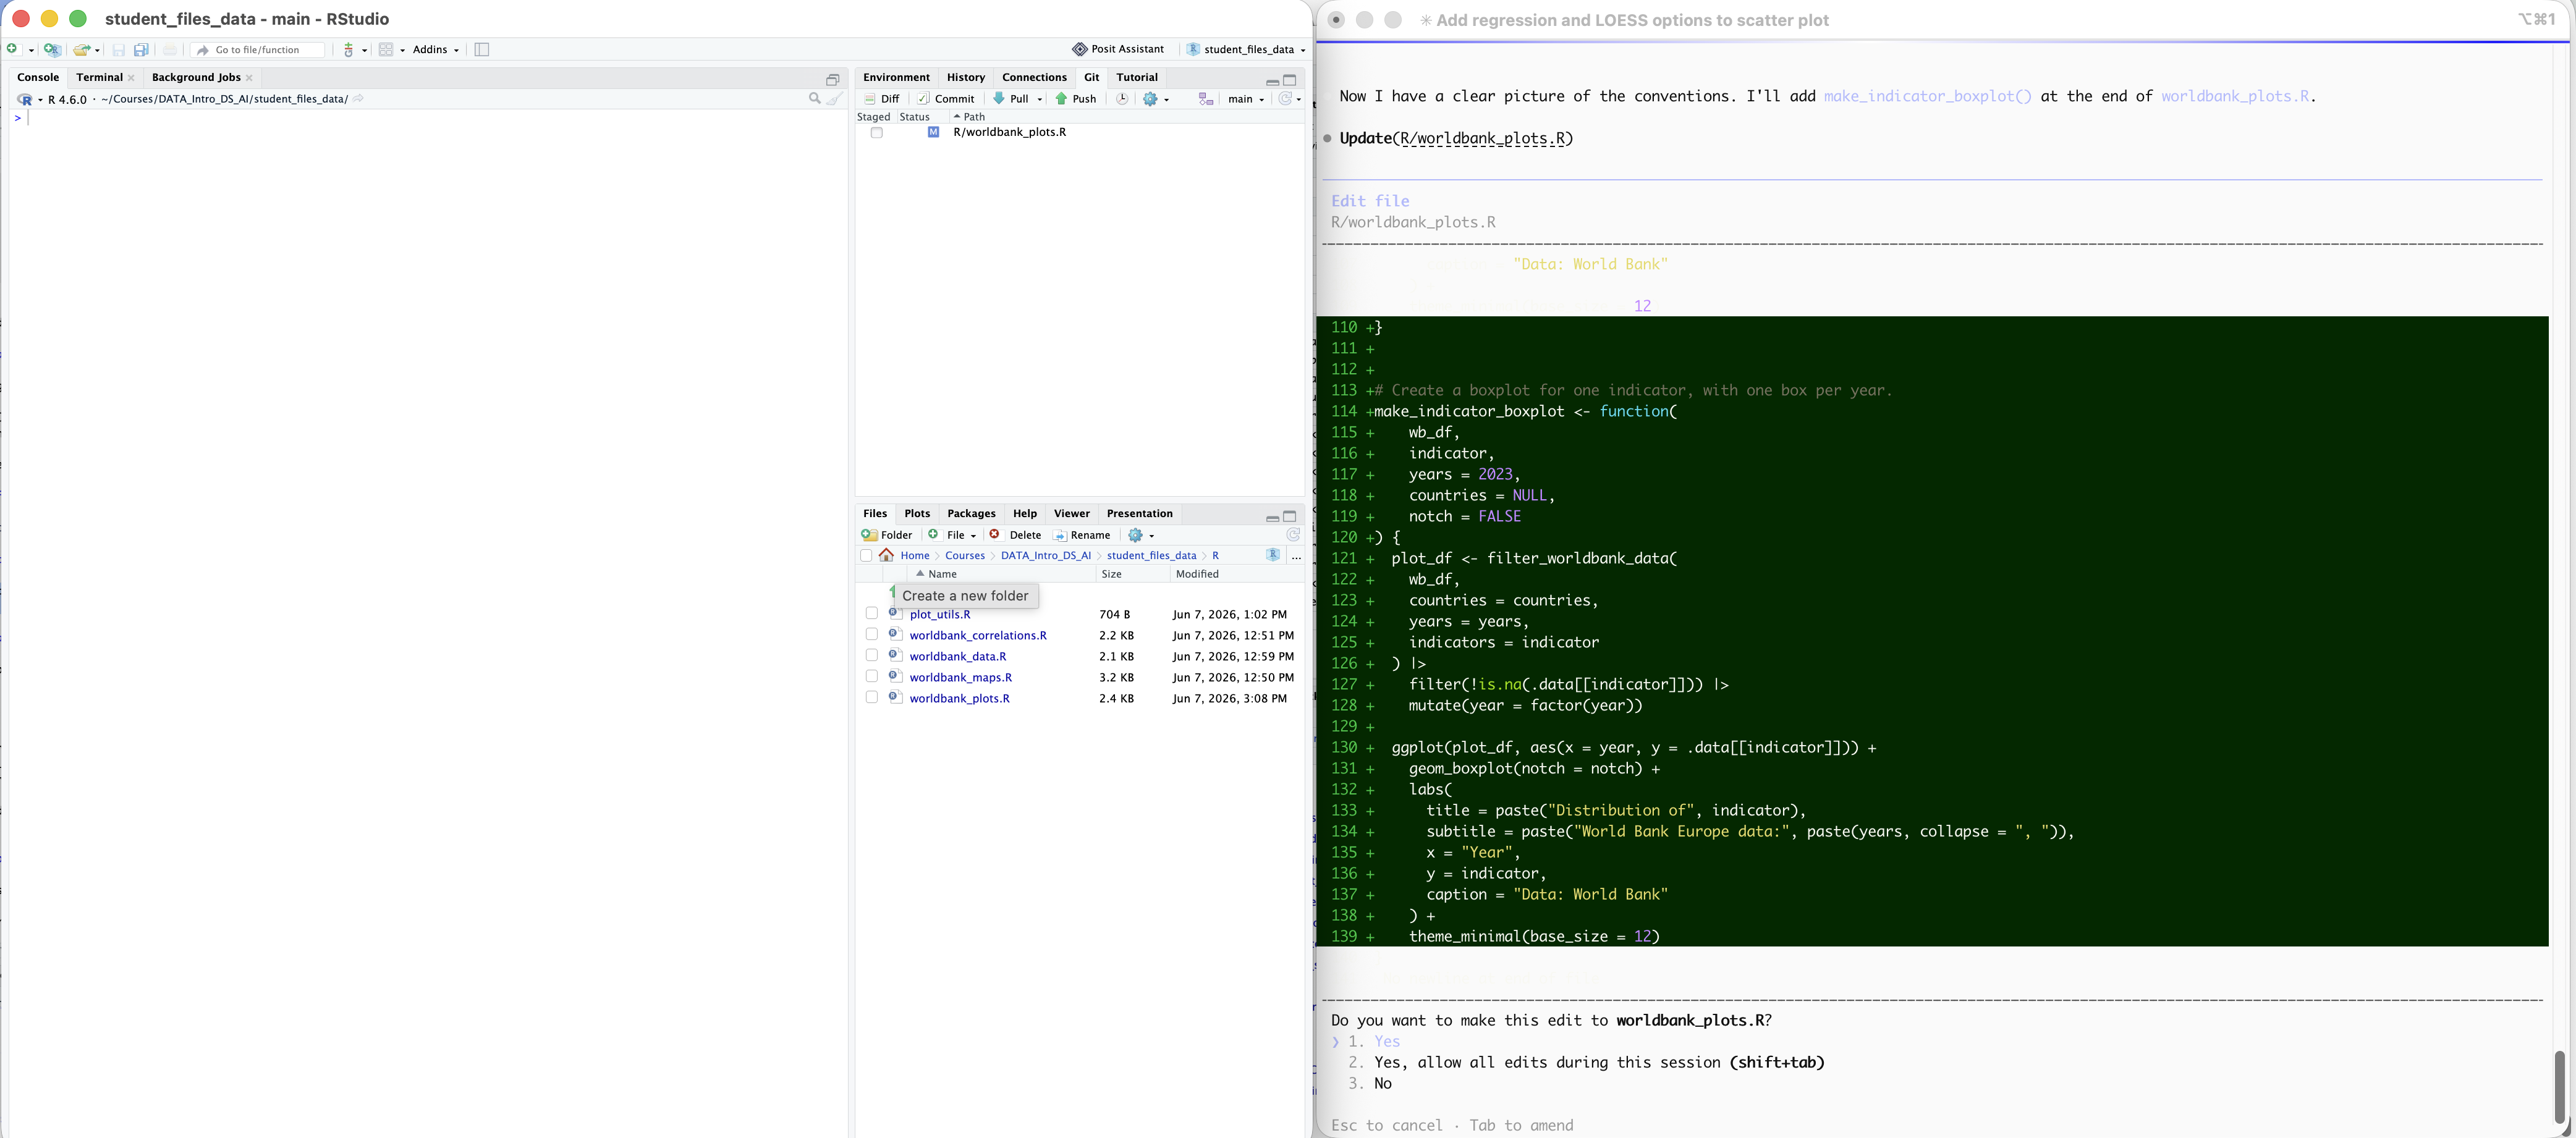The height and width of the screenshot is (1138, 2576).
Task: Click the Files pane More gear icon
Action: pyautogui.click(x=1136, y=535)
